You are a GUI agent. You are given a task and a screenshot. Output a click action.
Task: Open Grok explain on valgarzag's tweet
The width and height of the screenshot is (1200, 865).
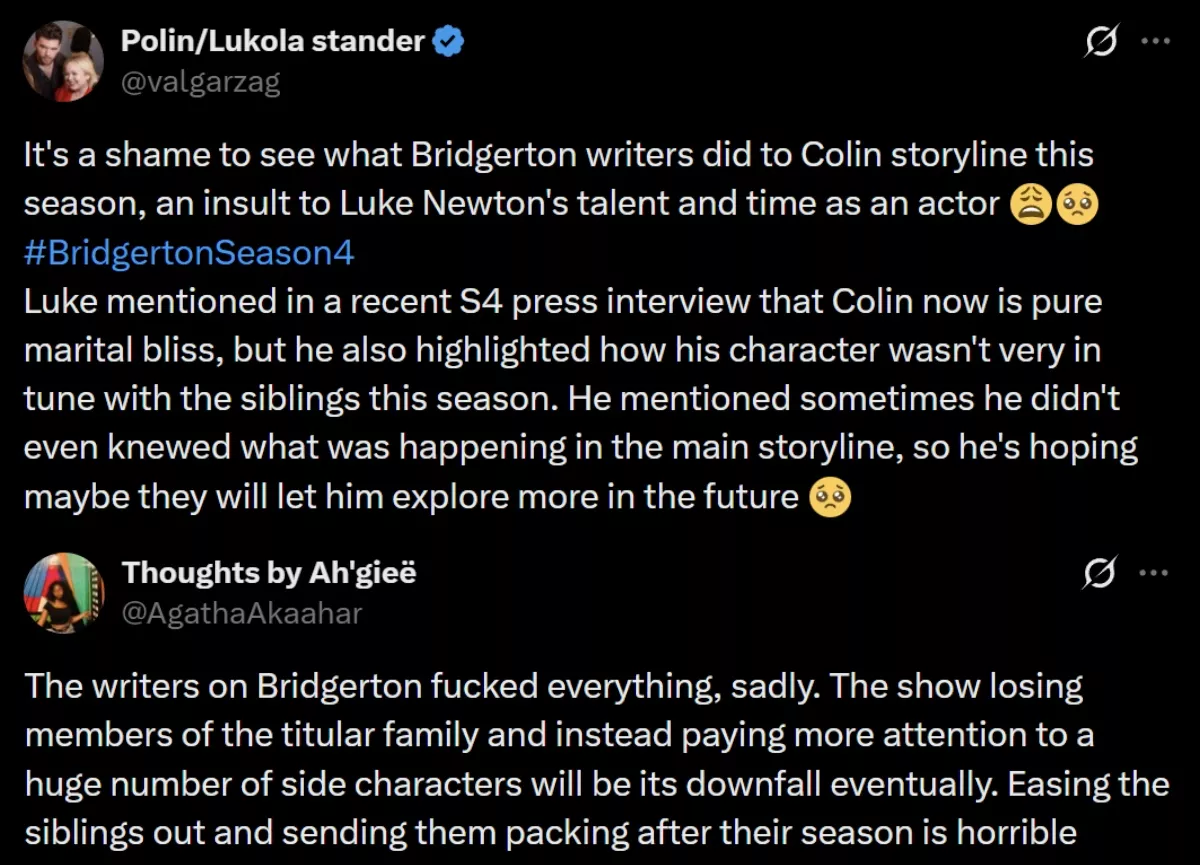tap(1101, 42)
